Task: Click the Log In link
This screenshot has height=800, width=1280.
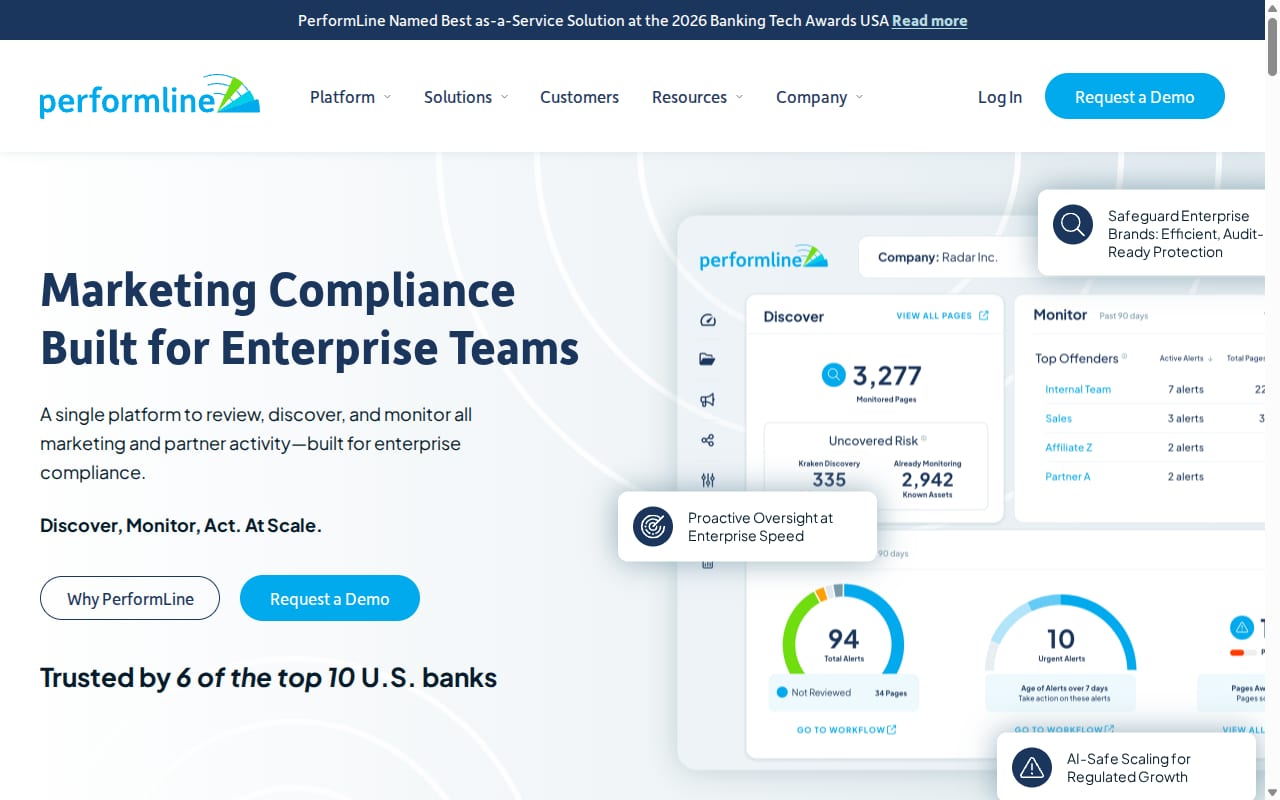Action: pyautogui.click(x=1000, y=97)
